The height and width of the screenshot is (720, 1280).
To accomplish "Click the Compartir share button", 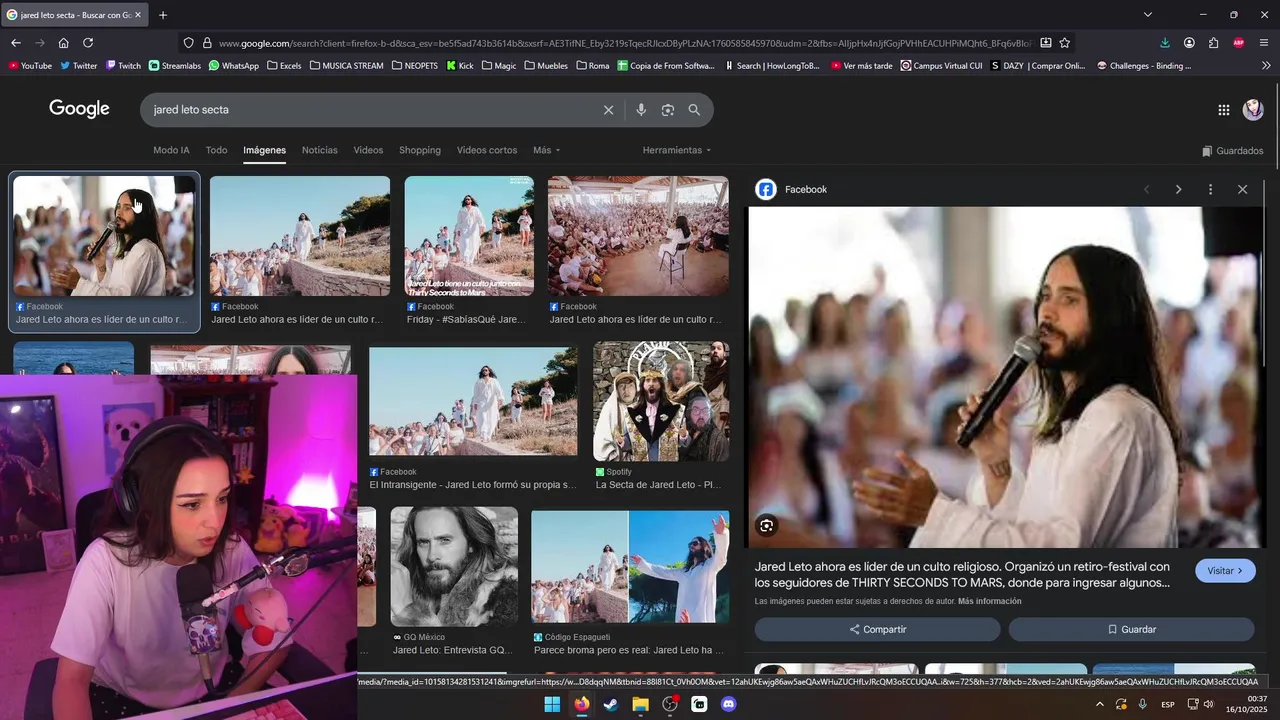I will 877,629.
